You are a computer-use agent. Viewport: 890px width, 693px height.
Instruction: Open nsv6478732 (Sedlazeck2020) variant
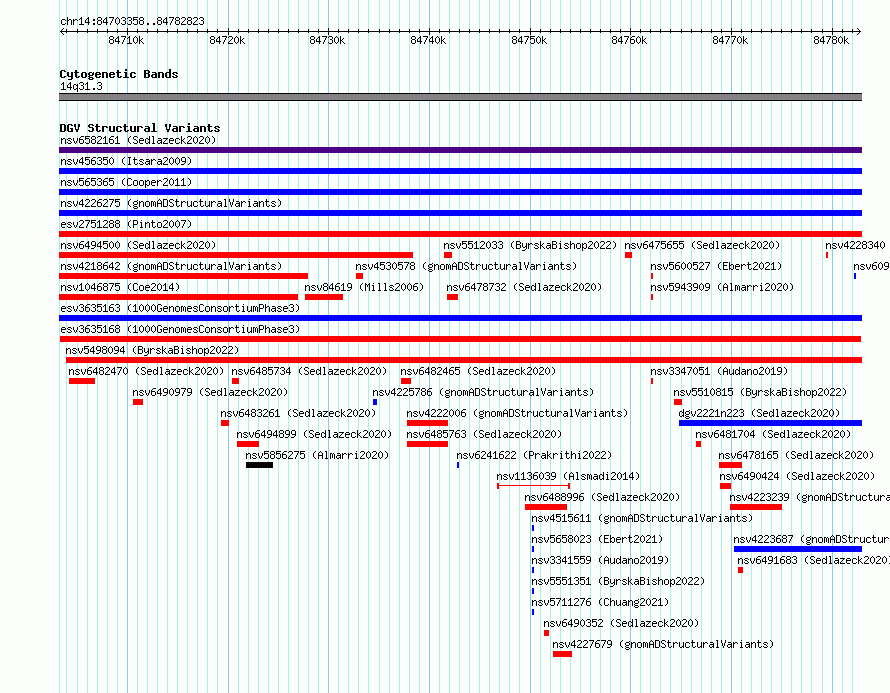524,287
